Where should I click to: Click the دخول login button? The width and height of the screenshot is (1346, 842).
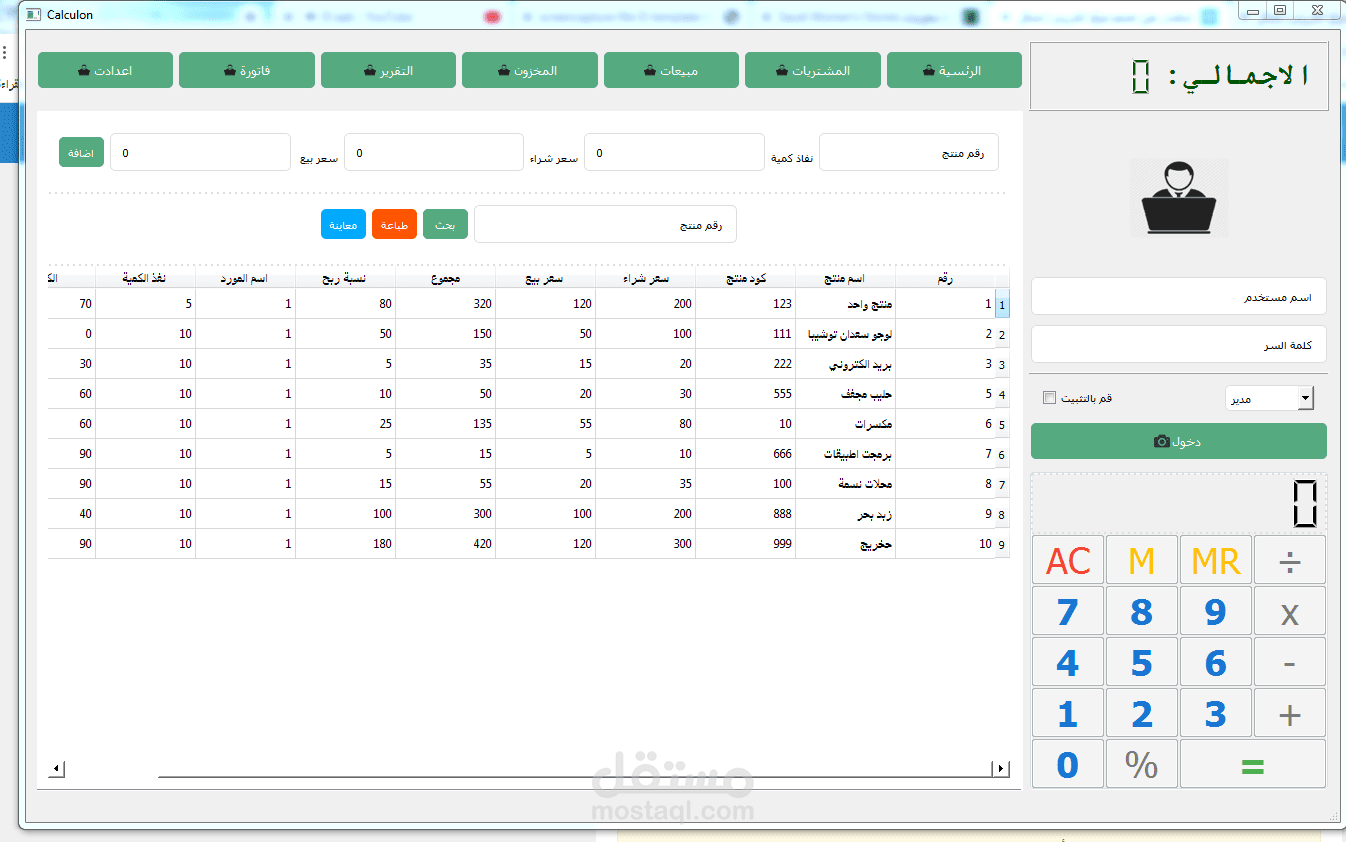tap(1179, 441)
